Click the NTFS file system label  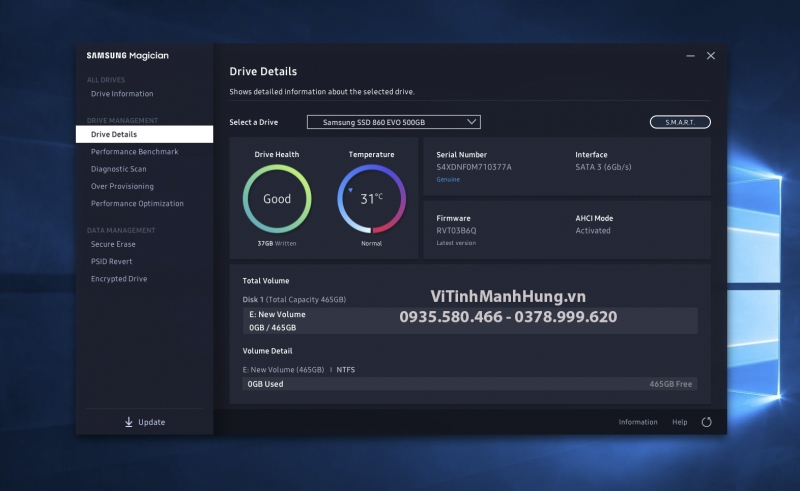345,370
